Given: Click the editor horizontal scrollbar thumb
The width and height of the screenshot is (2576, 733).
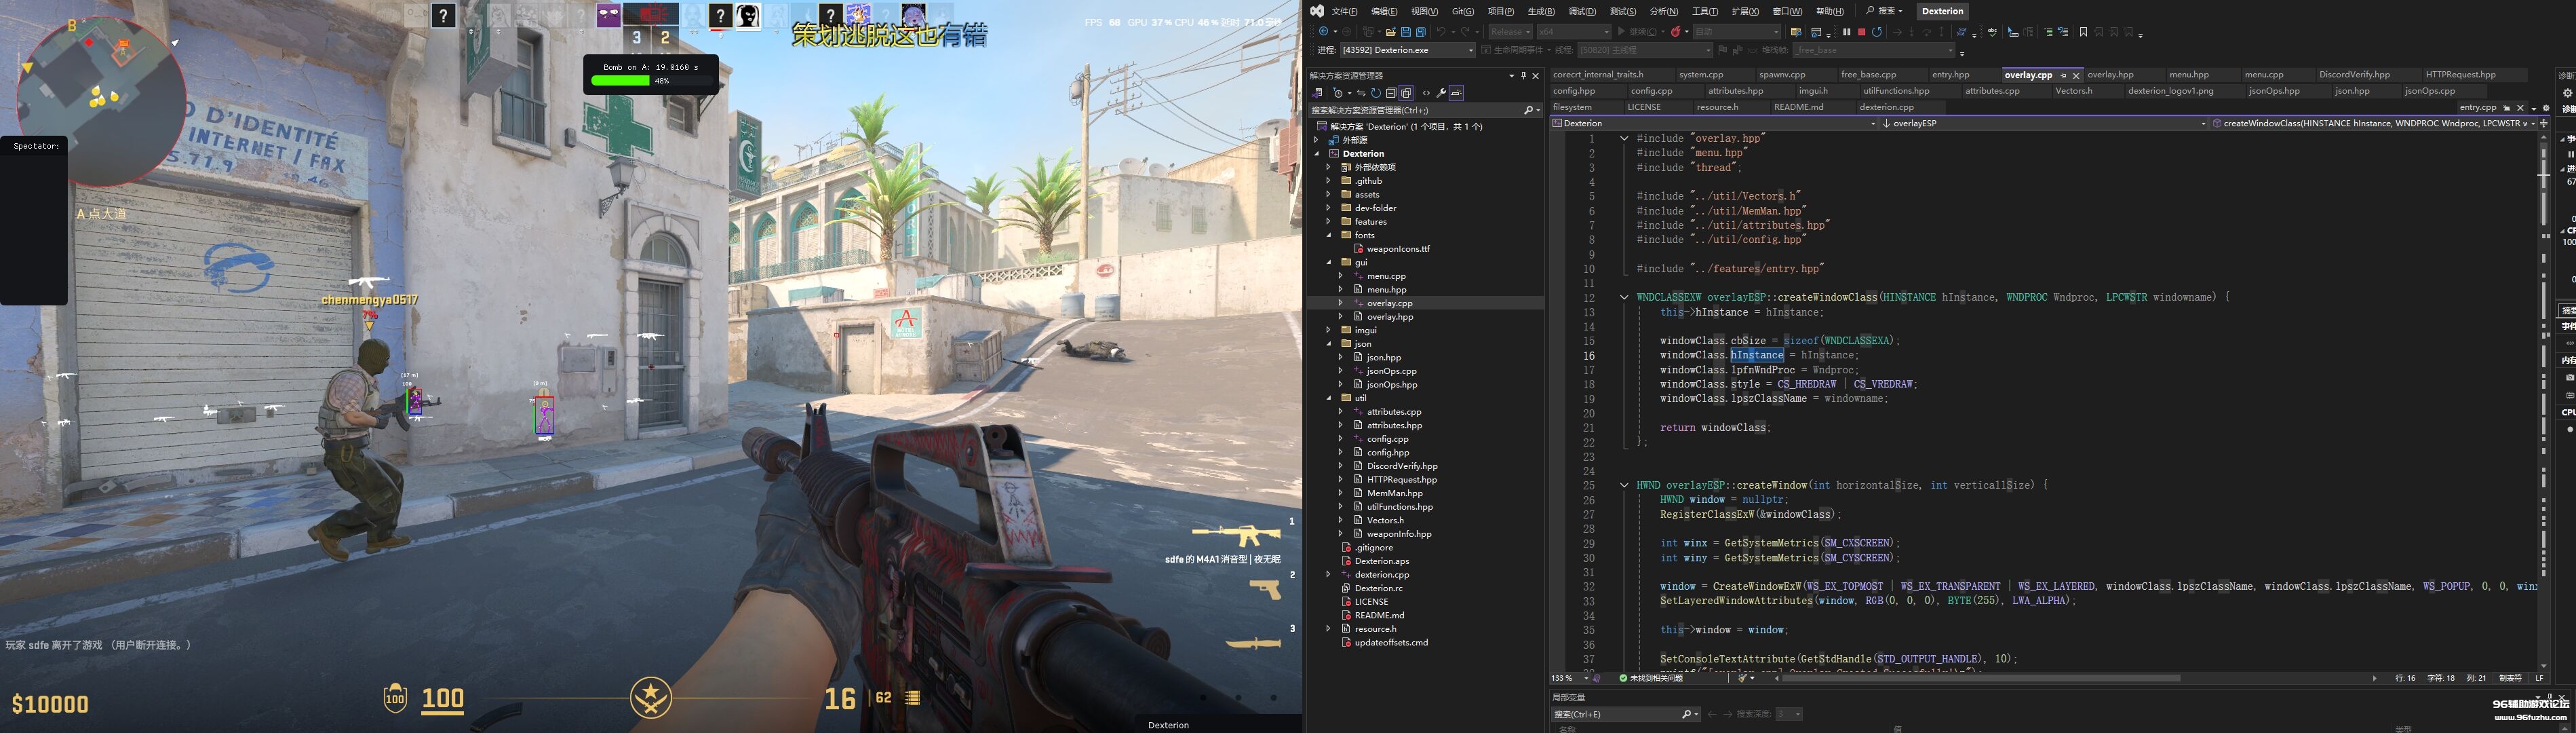Looking at the screenshot, I should 1981,678.
